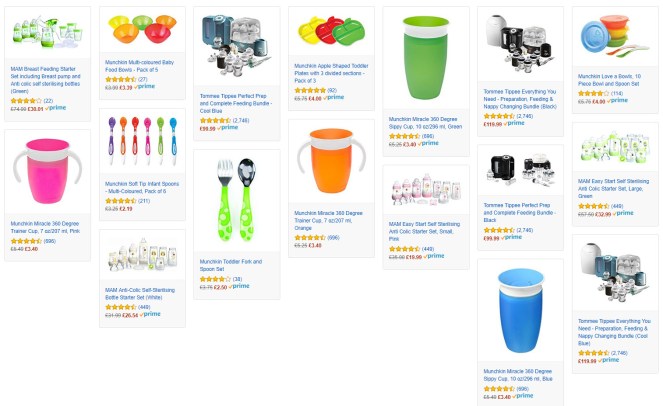Screen dimensions: 663x406
Task: Click star rating of Munchkin Toddler Fork set
Action: tap(215, 279)
